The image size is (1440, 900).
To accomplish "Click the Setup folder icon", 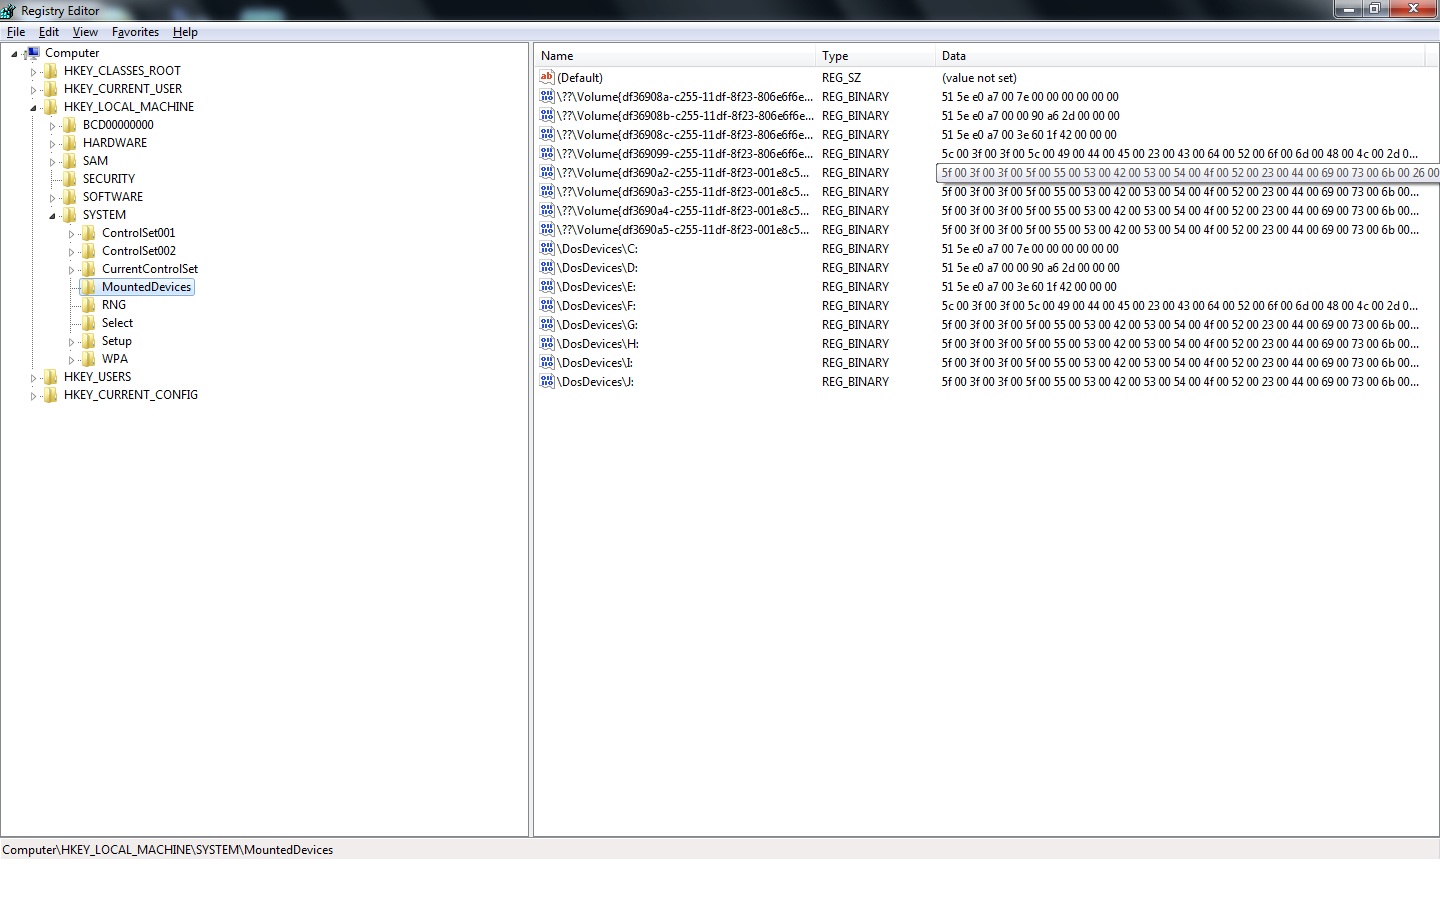I will click(x=89, y=341).
